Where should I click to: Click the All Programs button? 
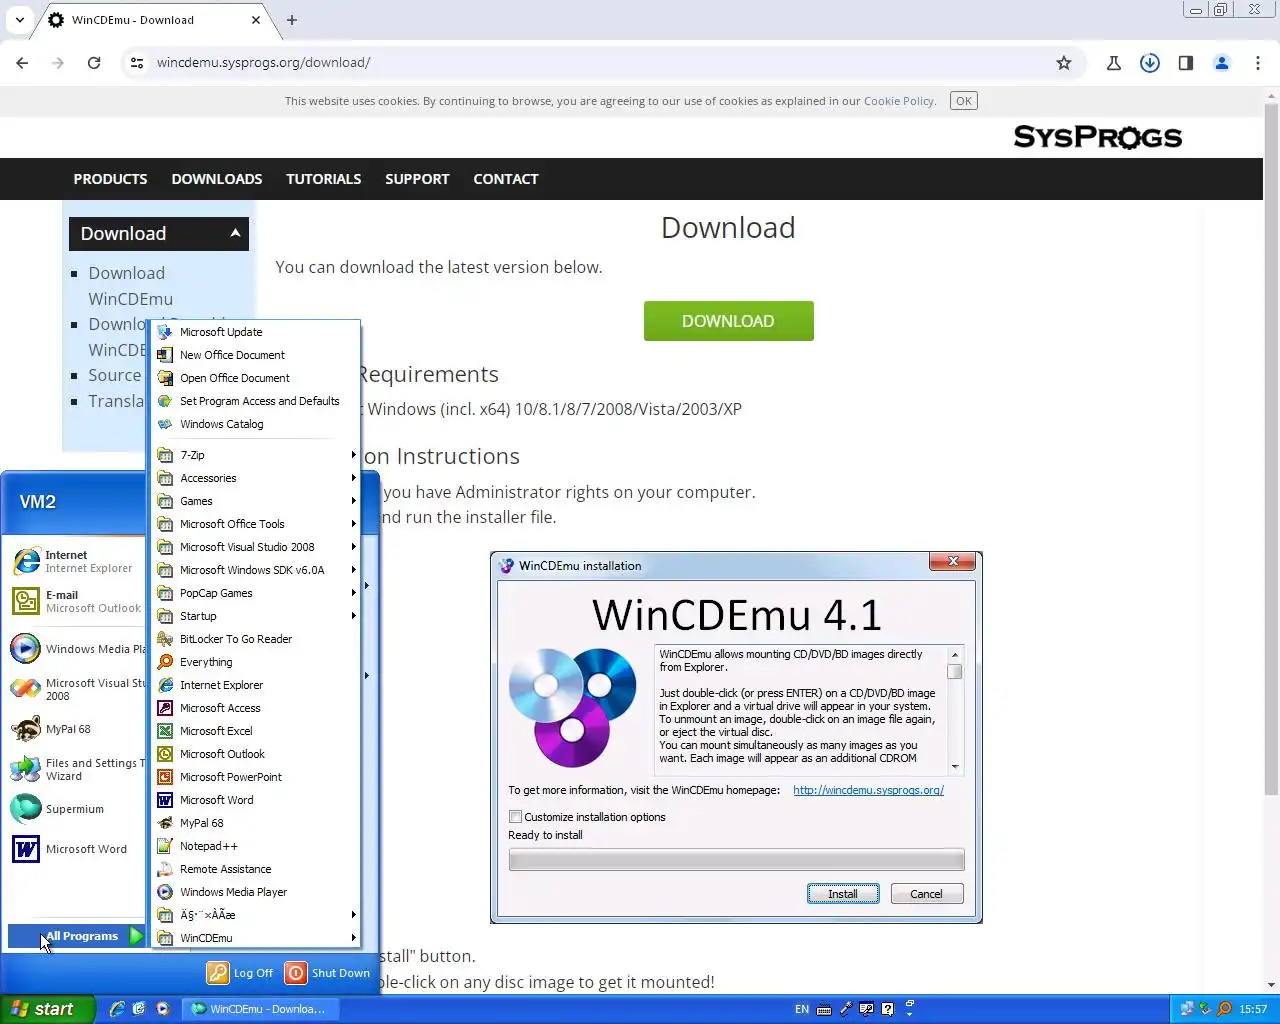[77, 936]
